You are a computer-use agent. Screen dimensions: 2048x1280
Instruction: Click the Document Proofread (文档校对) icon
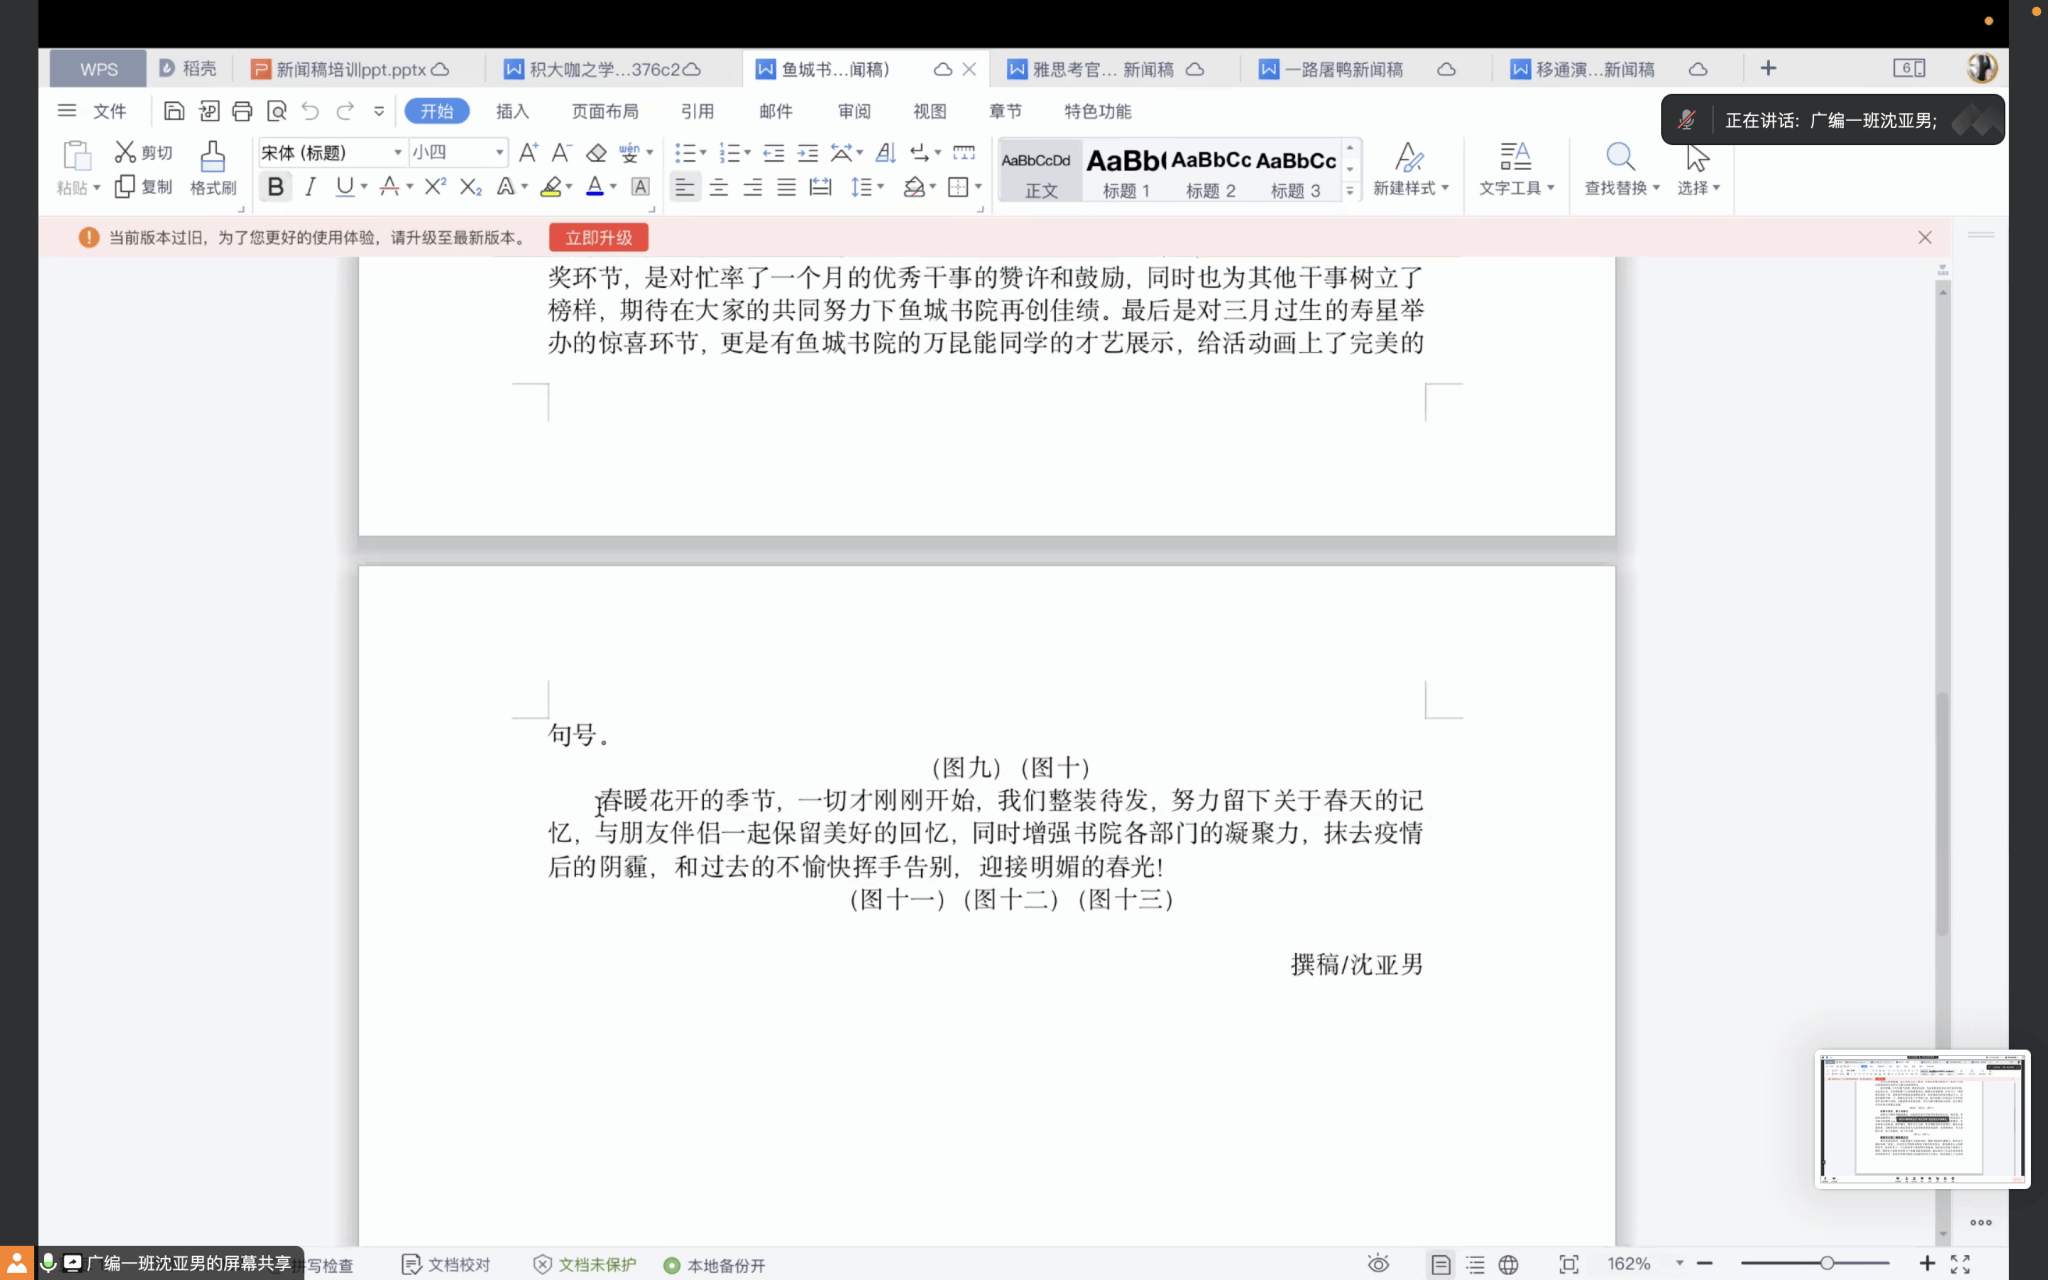click(x=411, y=1264)
